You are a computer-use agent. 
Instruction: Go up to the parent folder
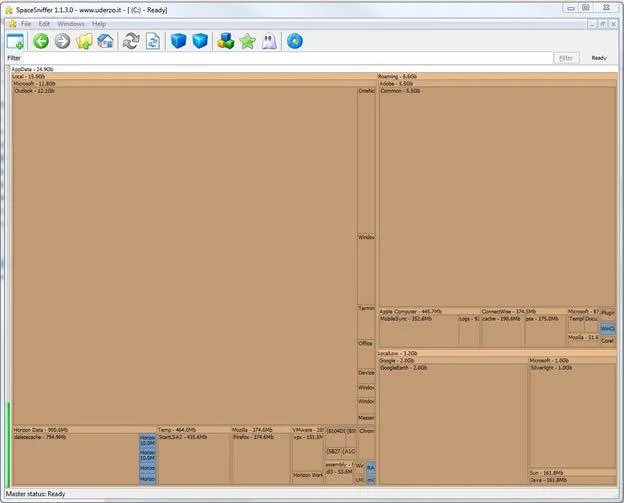(x=84, y=41)
